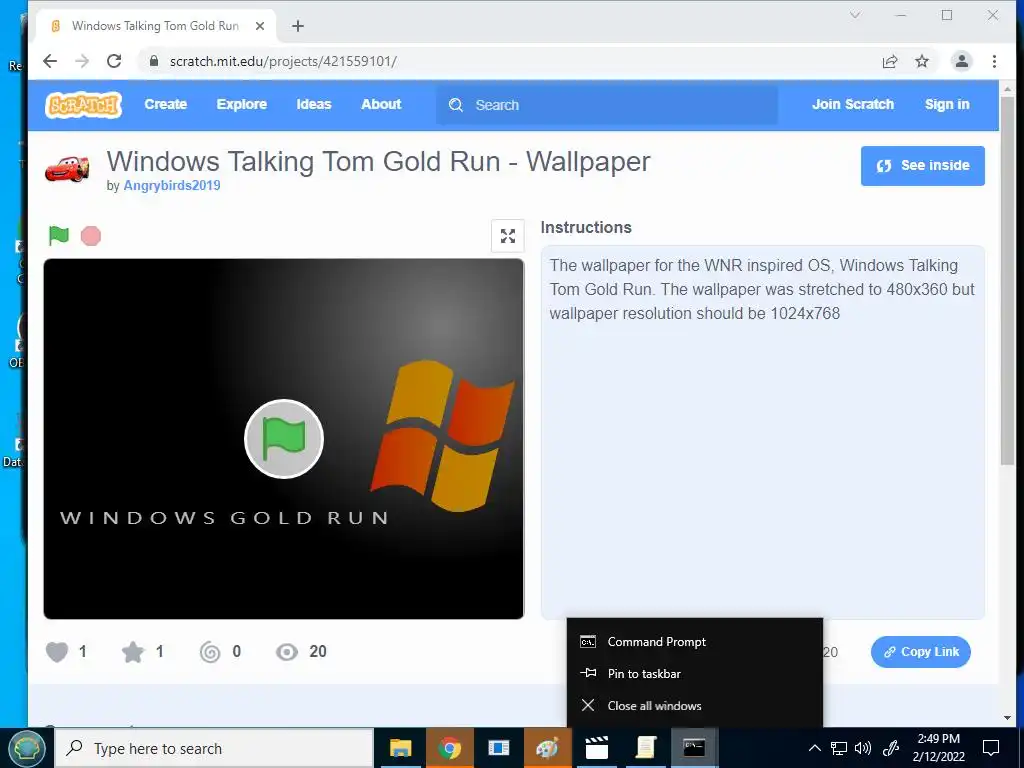Open the notepad scroll taskbar icon
This screenshot has width=1024, height=768.
pyautogui.click(x=645, y=748)
